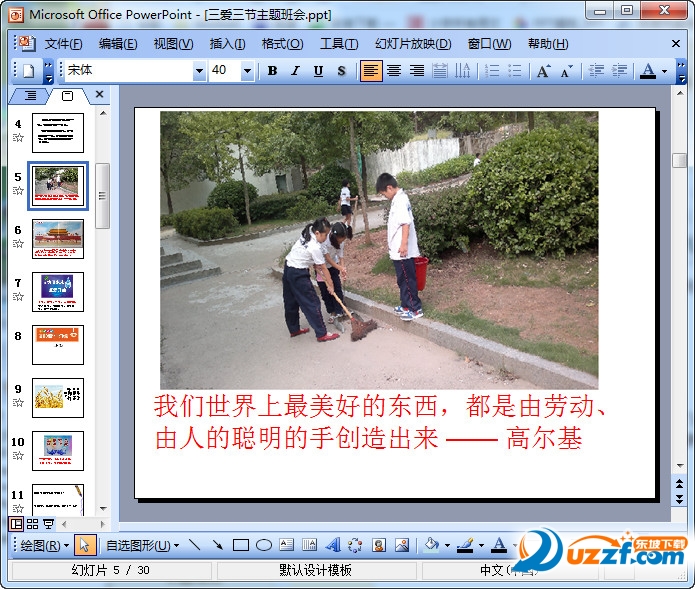This screenshot has width=695, height=589.
Task: Open 自选图形(U) AutoShapes menu
Action: (x=143, y=546)
